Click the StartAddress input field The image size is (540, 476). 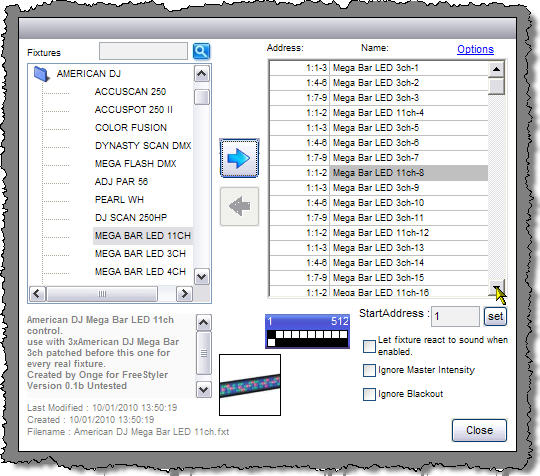455,316
